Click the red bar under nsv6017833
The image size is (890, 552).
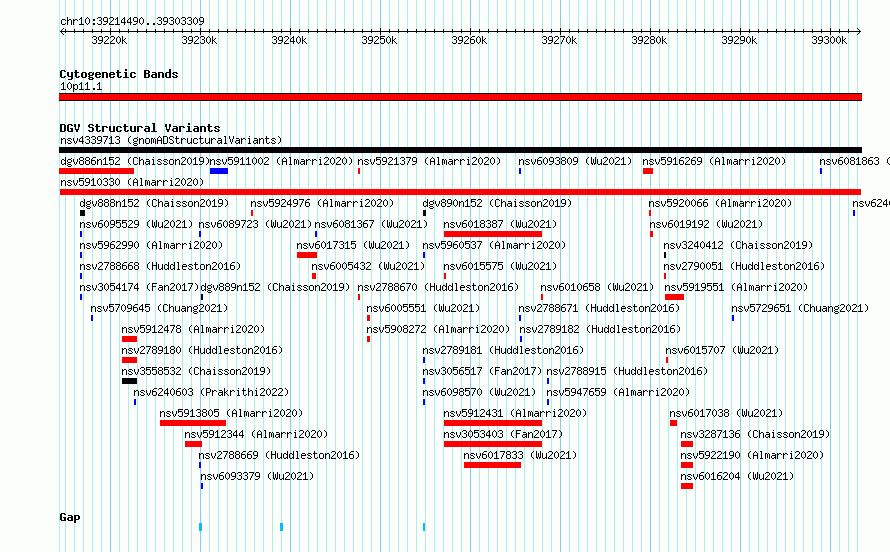coord(493,465)
